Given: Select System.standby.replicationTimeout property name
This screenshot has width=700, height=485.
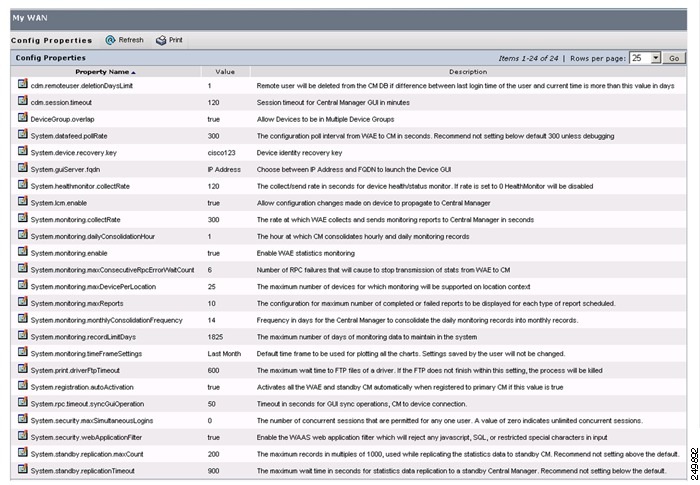Looking at the screenshot, I should pyautogui.click(x=83, y=471).
